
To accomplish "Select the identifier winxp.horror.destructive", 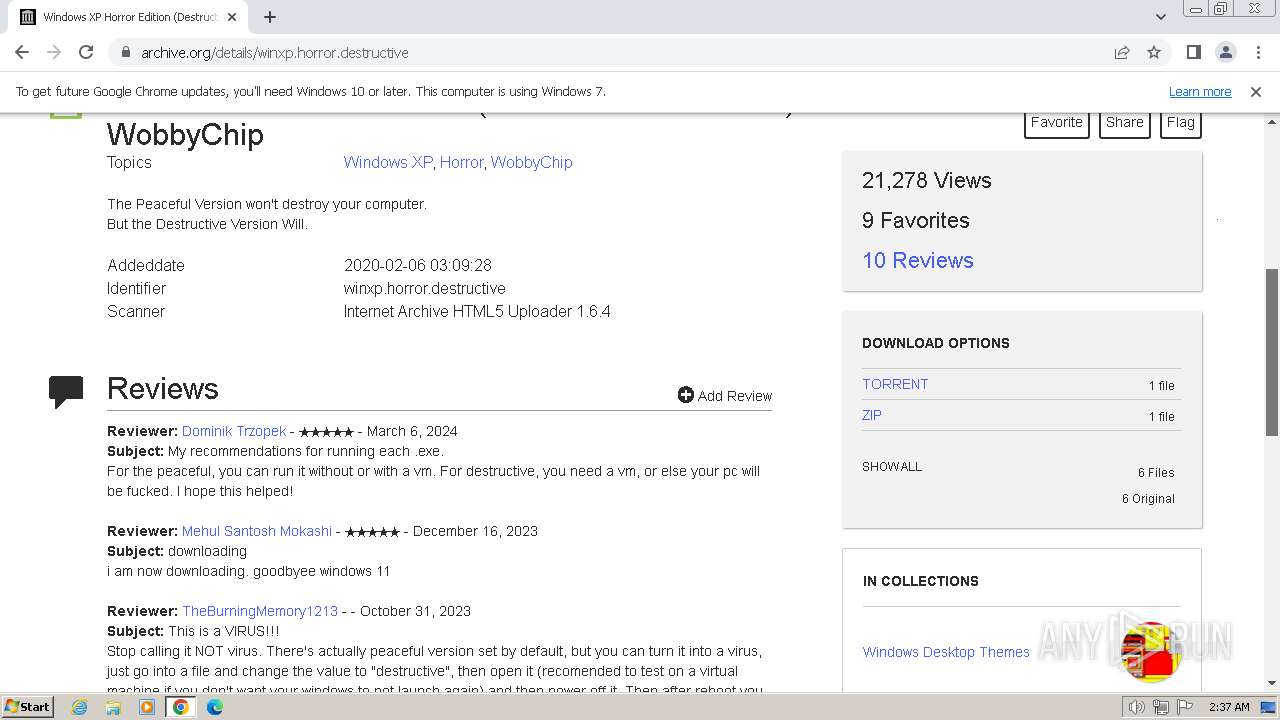I will pos(425,288).
